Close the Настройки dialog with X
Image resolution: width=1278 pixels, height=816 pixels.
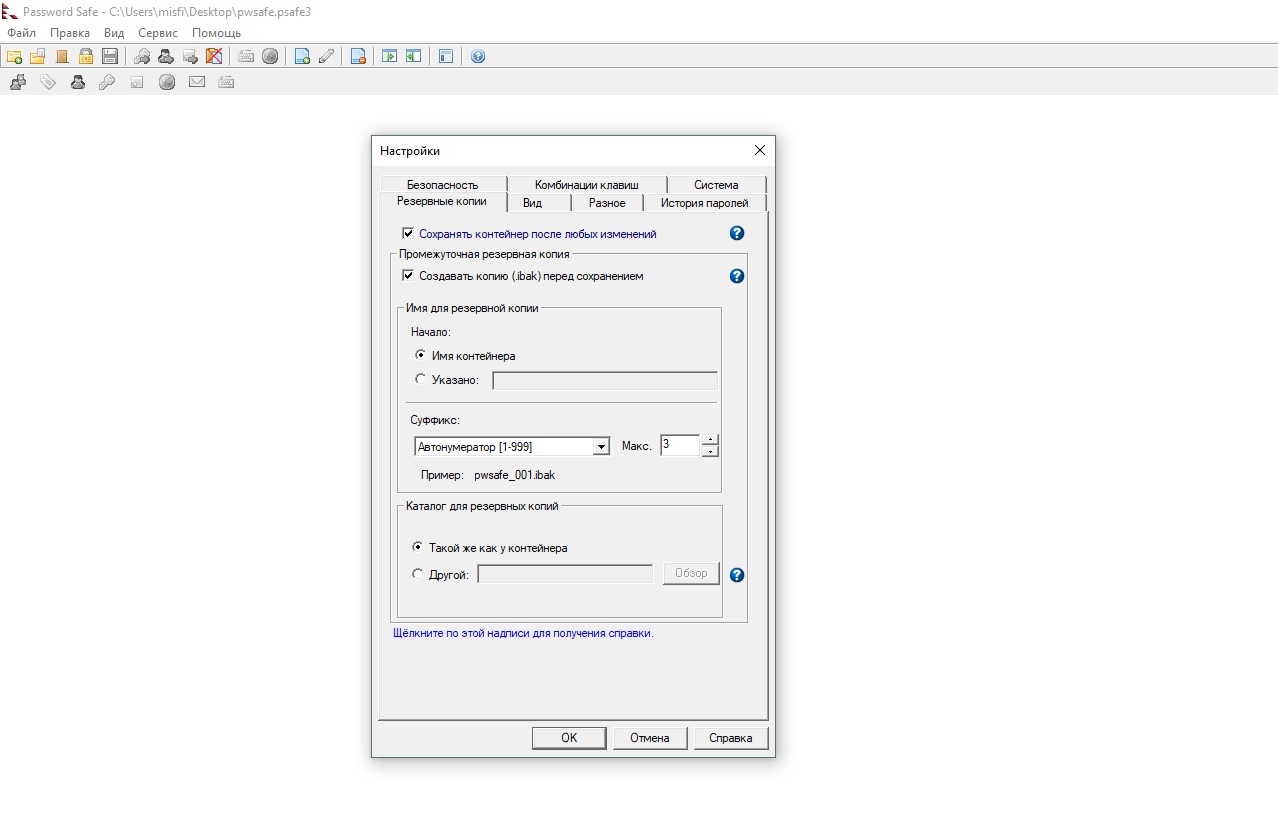point(759,150)
